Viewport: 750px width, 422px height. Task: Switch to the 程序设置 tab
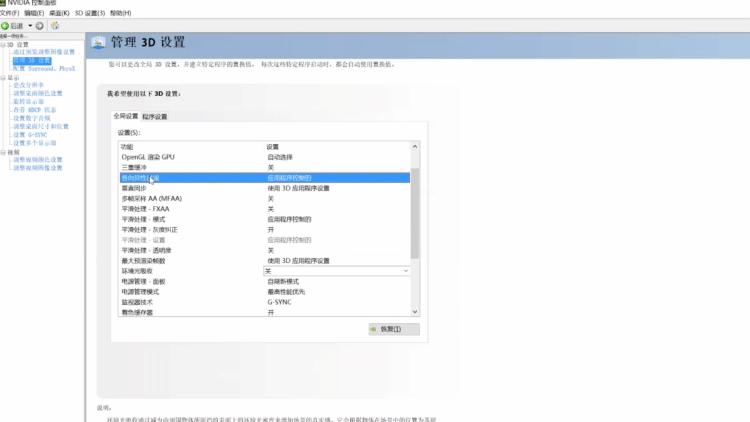[154, 117]
